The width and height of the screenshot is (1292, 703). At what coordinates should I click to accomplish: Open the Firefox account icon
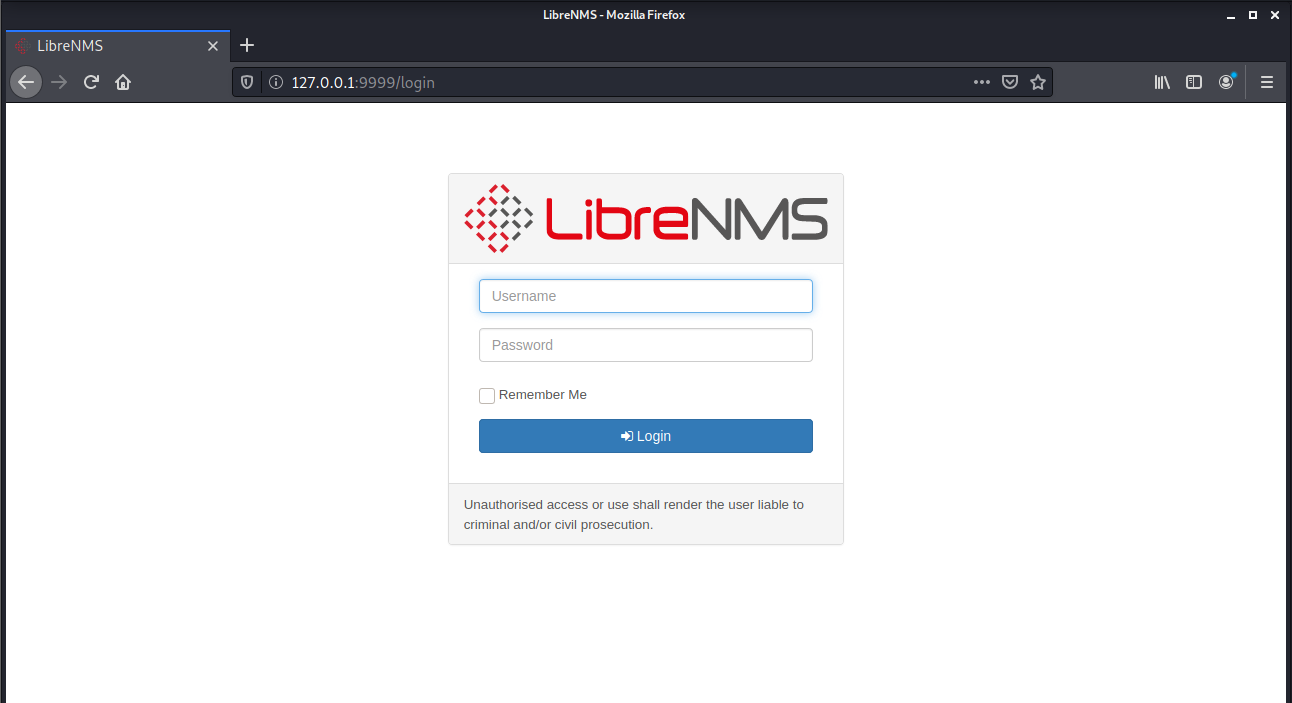1226,82
